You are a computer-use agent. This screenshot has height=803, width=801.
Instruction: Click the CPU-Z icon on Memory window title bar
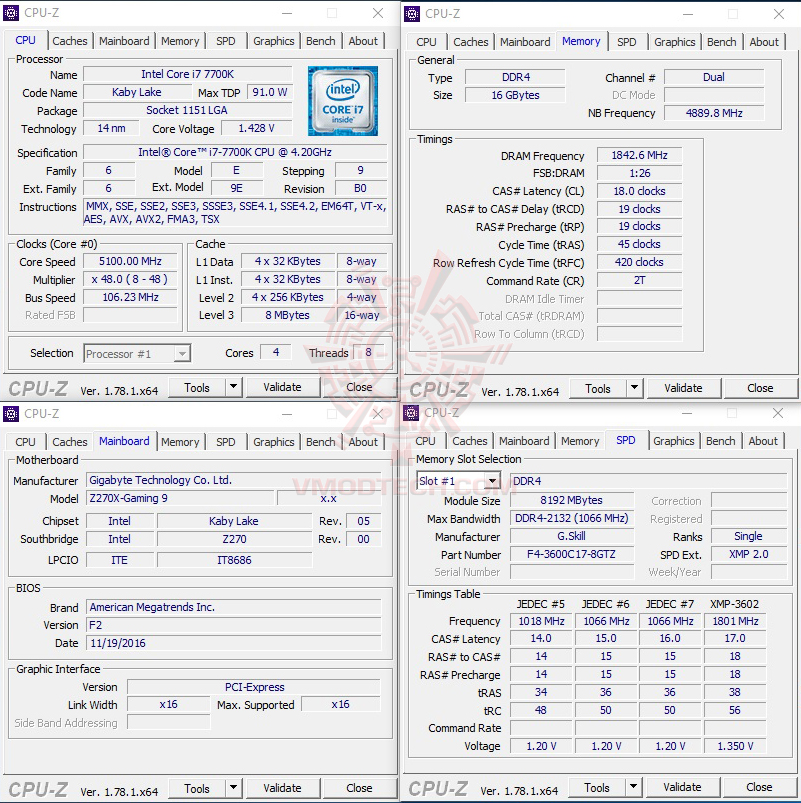(x=413, y=14)
